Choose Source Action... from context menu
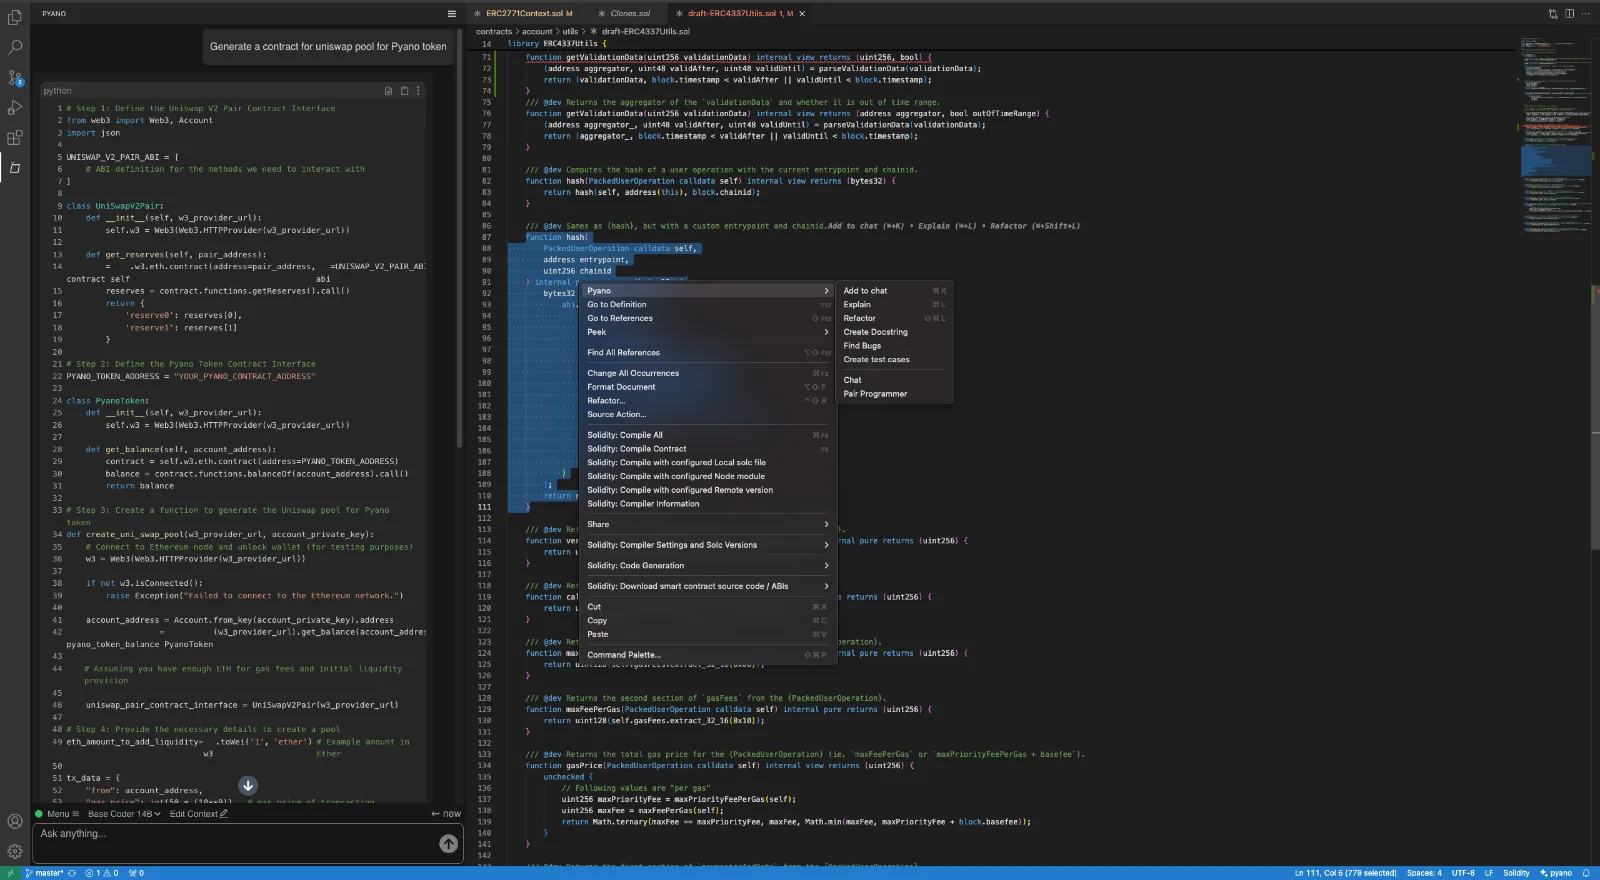The width and height of the screenshot is (1600, 880). point(708,414)
